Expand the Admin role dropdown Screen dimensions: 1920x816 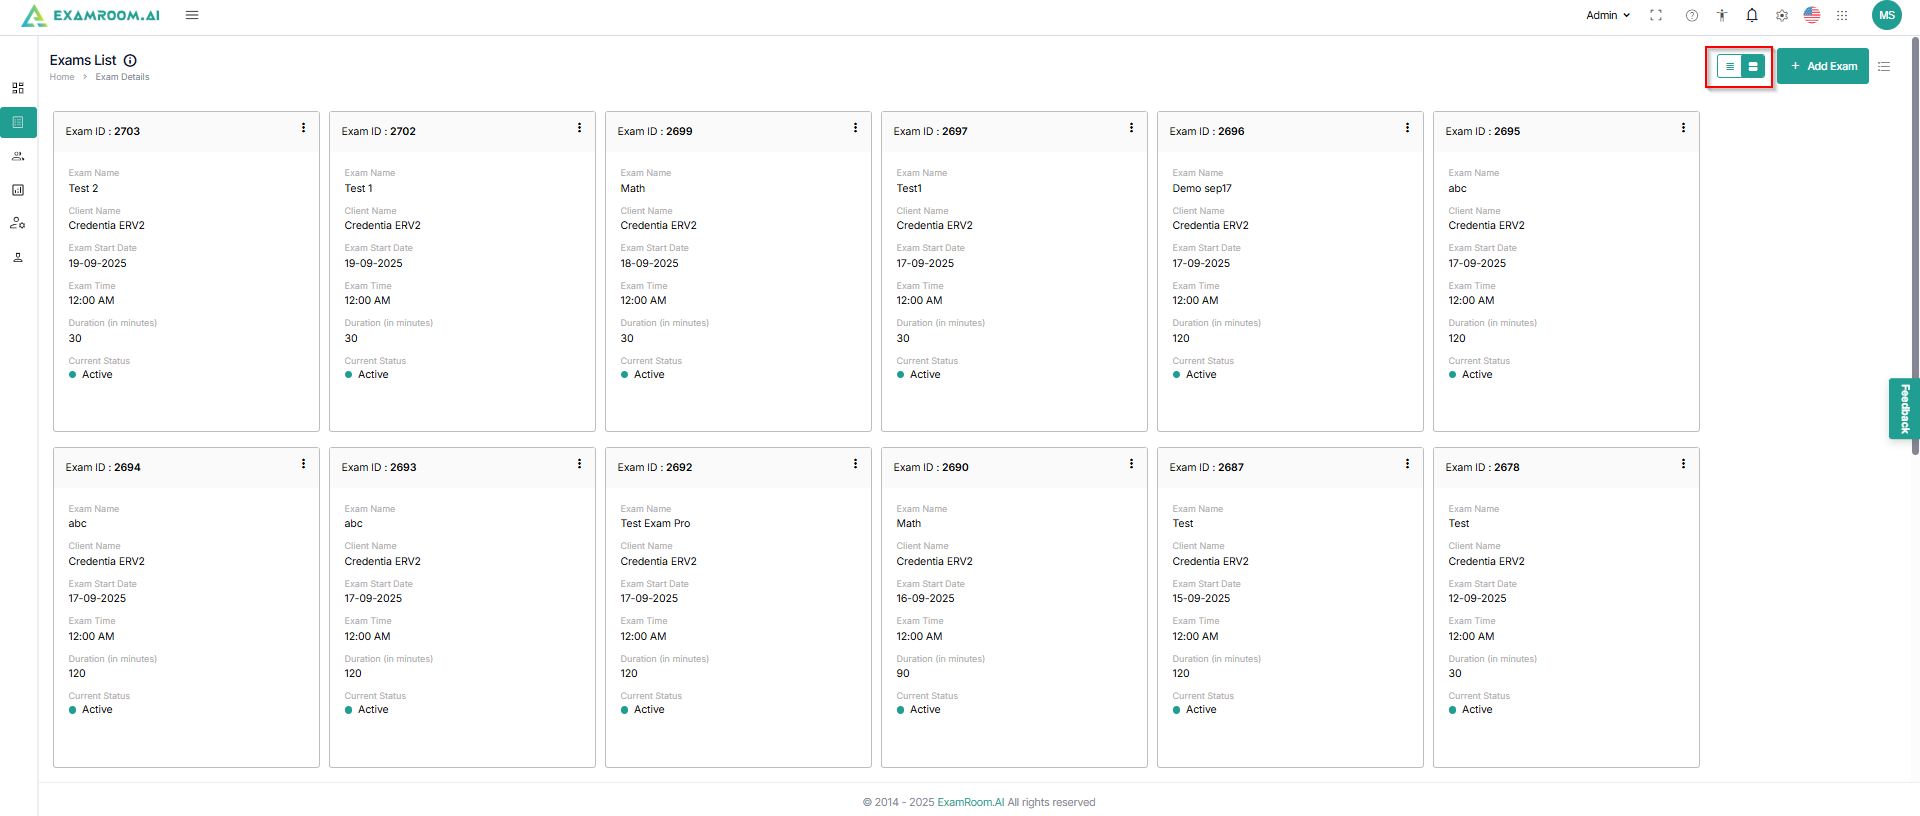point(1608,15)
